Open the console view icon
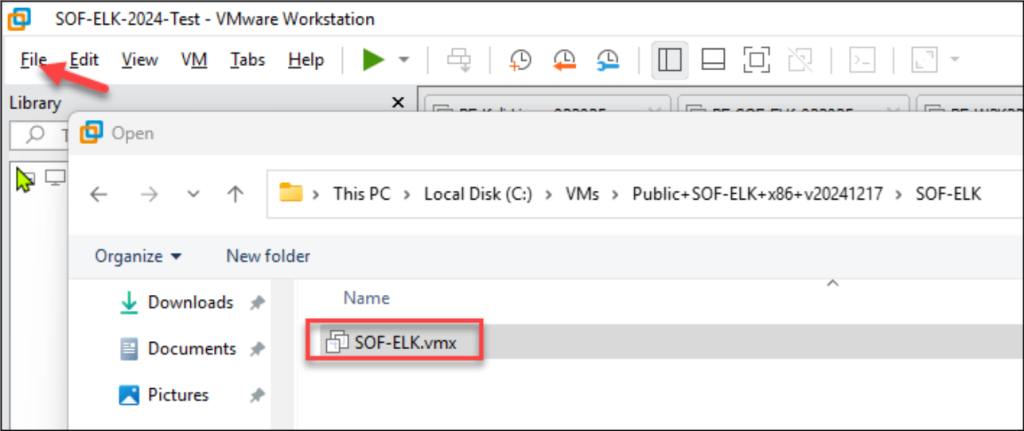This screenshot has height=431, width=1024. (861, 60)
